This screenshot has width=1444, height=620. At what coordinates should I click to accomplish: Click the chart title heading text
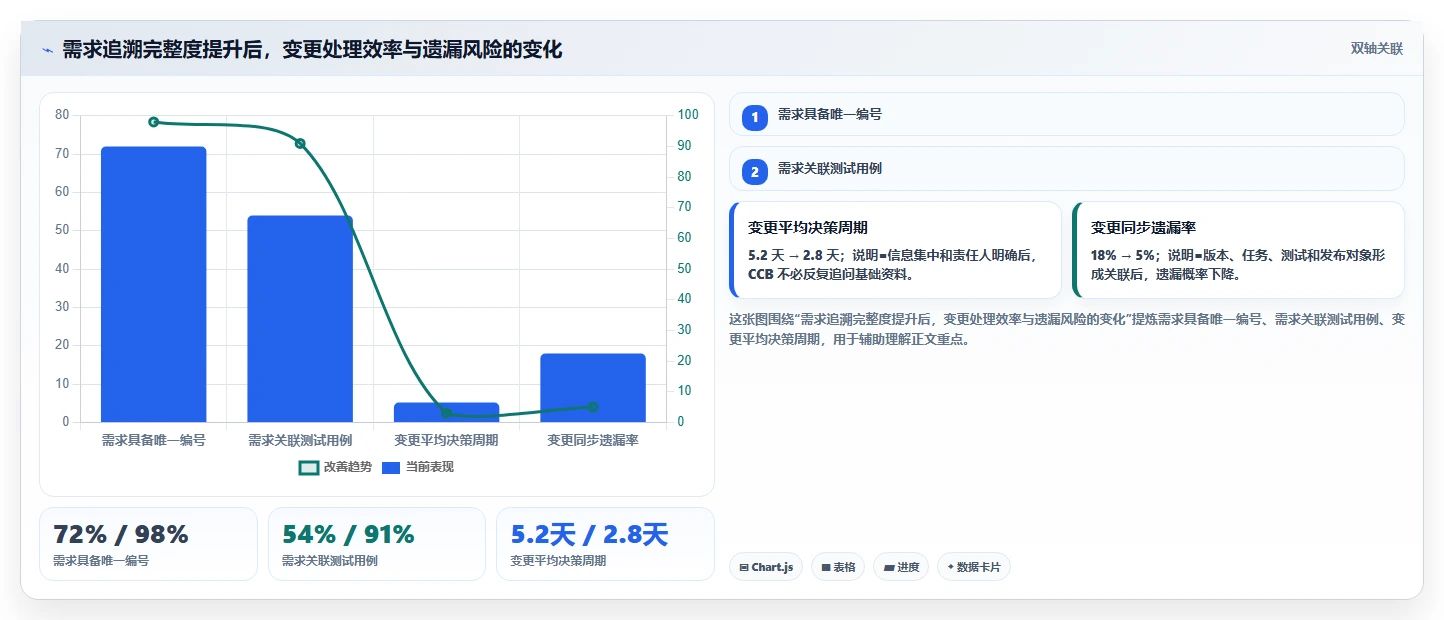coord(312,50)
